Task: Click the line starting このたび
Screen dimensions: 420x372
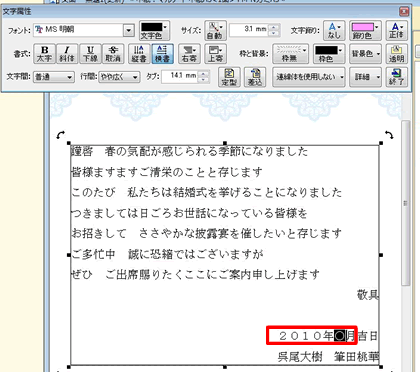Action: coord(207,193)
